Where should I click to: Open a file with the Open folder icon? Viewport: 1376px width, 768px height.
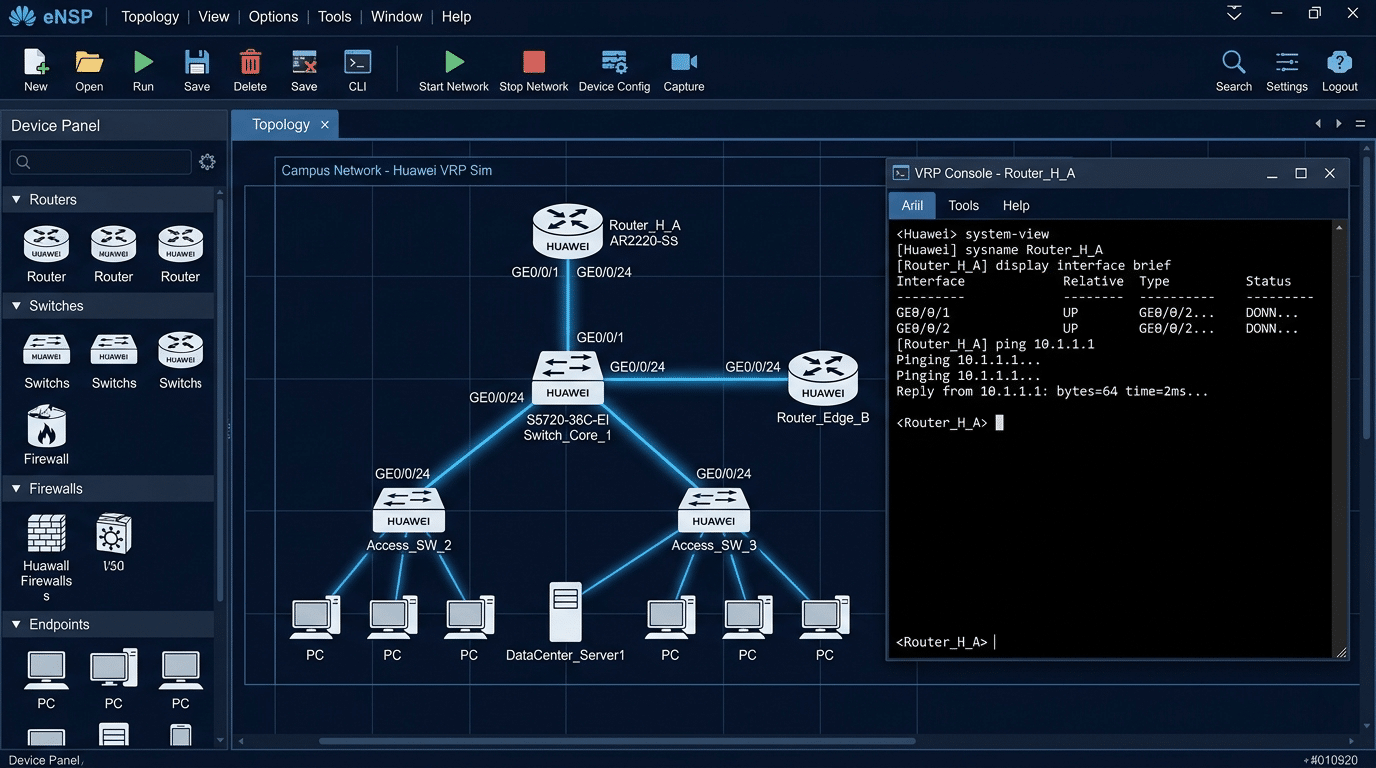[x=89, y=62]
